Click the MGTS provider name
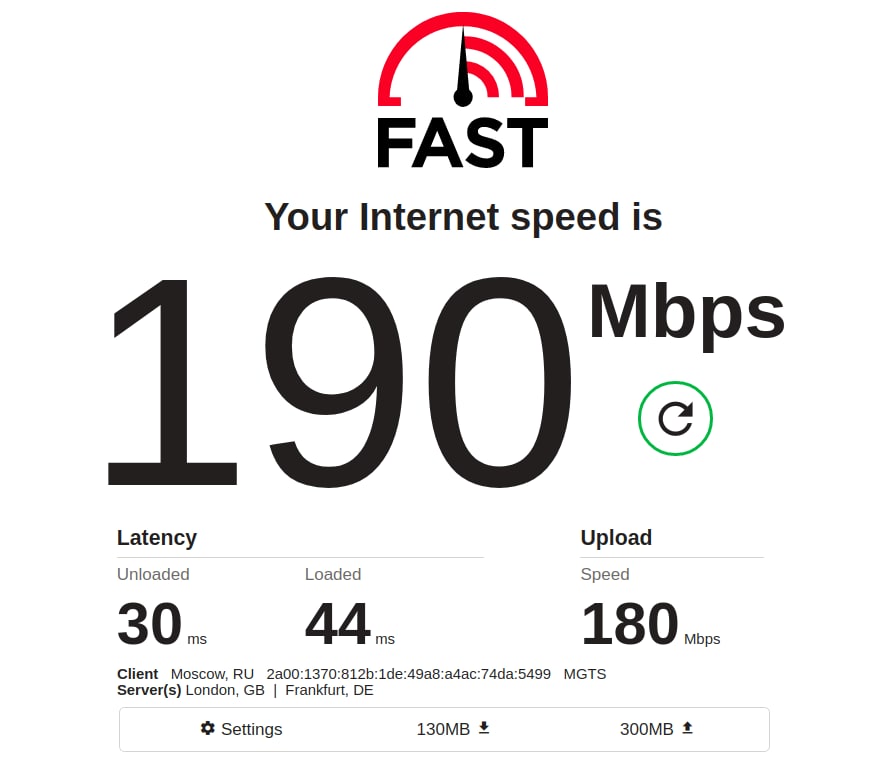This screenshot has height=764, width=875. tap(585, 674)
